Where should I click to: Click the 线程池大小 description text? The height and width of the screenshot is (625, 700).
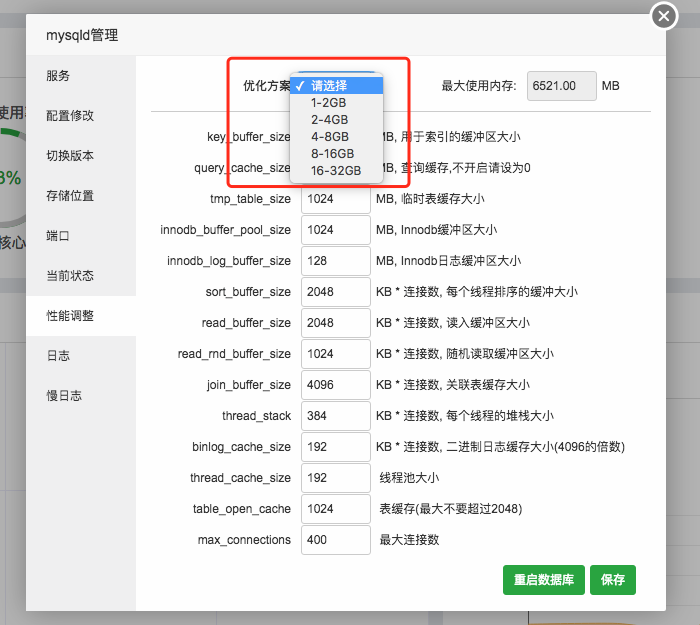coord(409,478)
